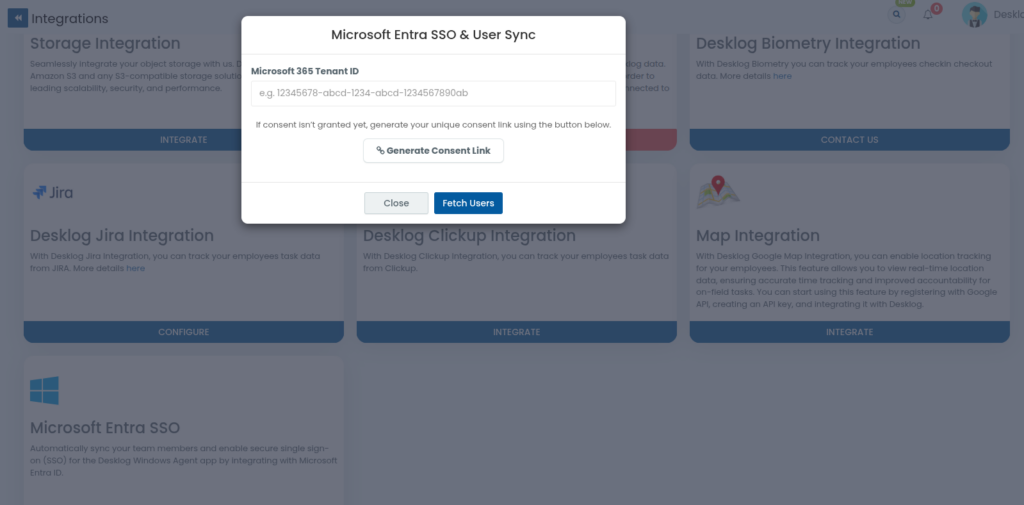Click the Microsoft 365 Tenant ID field
The height and width of the screenshot is (505, 1024).
coord(433,93)
